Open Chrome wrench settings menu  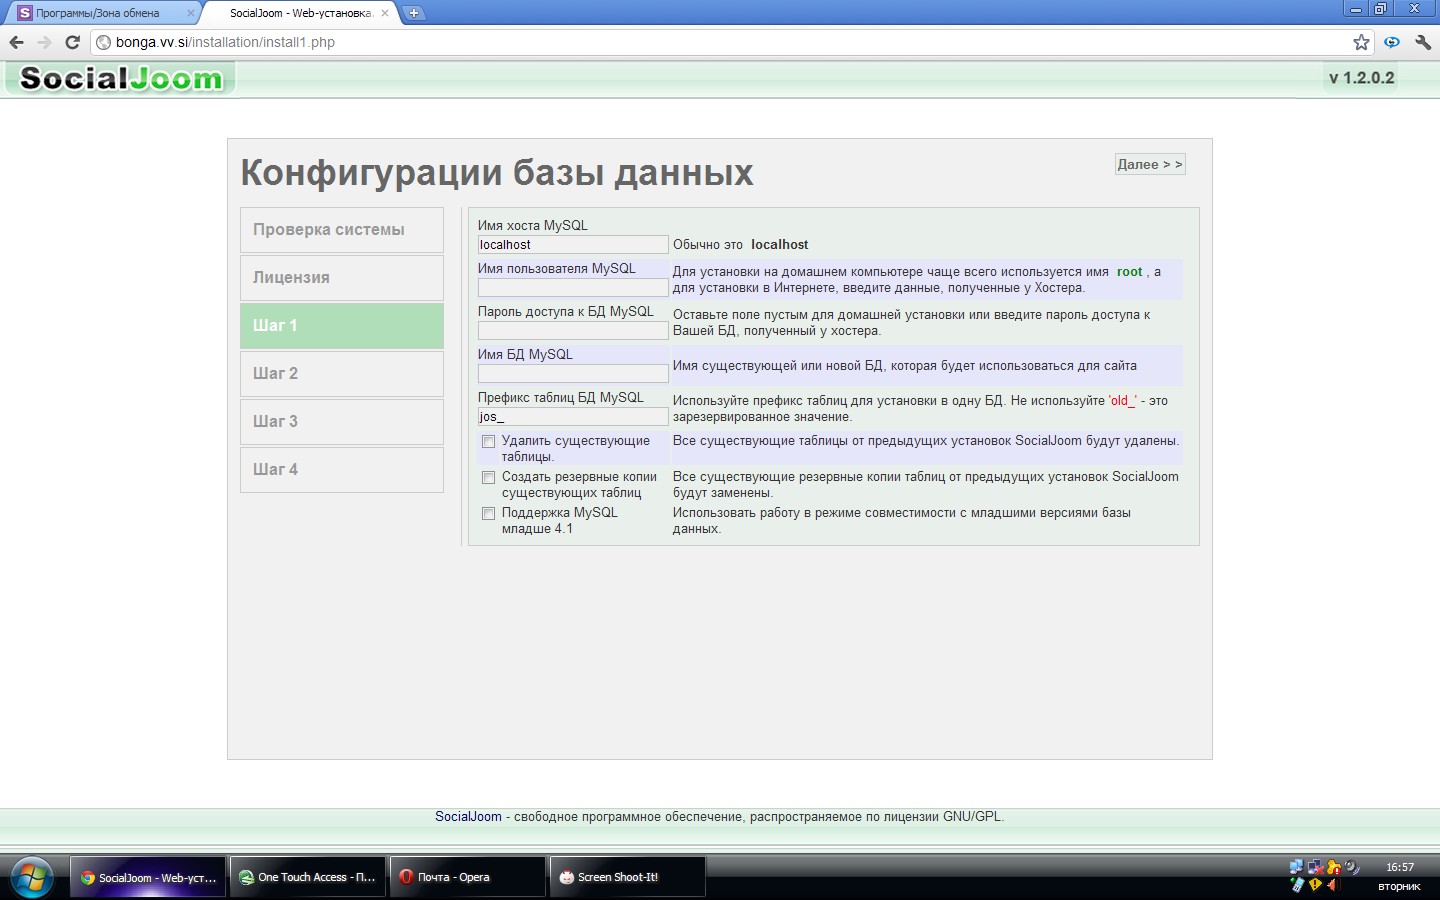(1423, 42)
